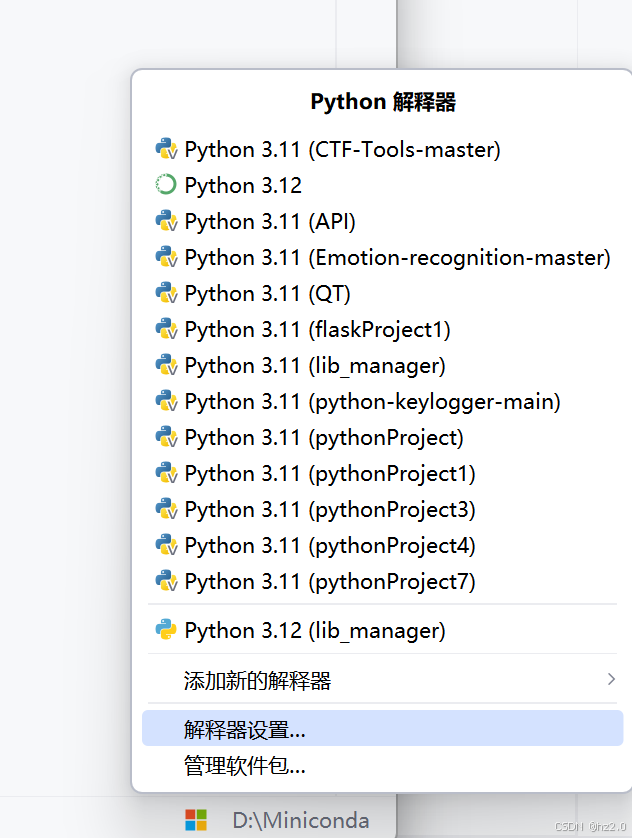Choose Python 3.11 (lib_manager) interpreter
The height and width of the screenshot is (838, 632).
(383, 365)
